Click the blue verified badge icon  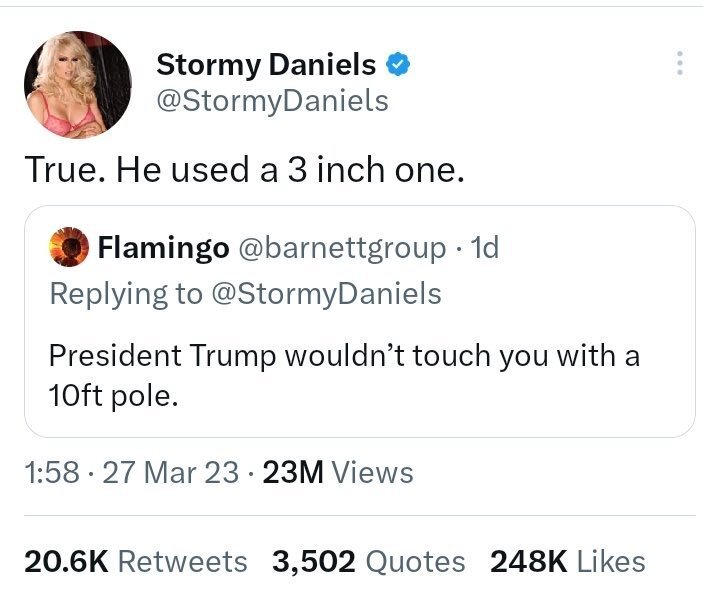pos(399,65)
